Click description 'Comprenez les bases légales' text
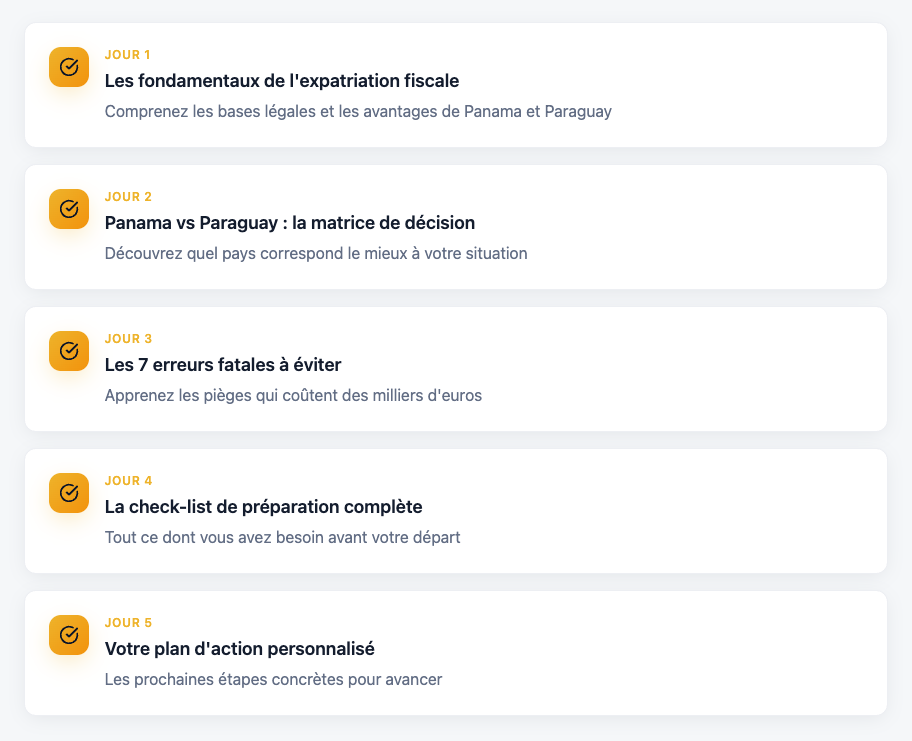 coord(357,111)
